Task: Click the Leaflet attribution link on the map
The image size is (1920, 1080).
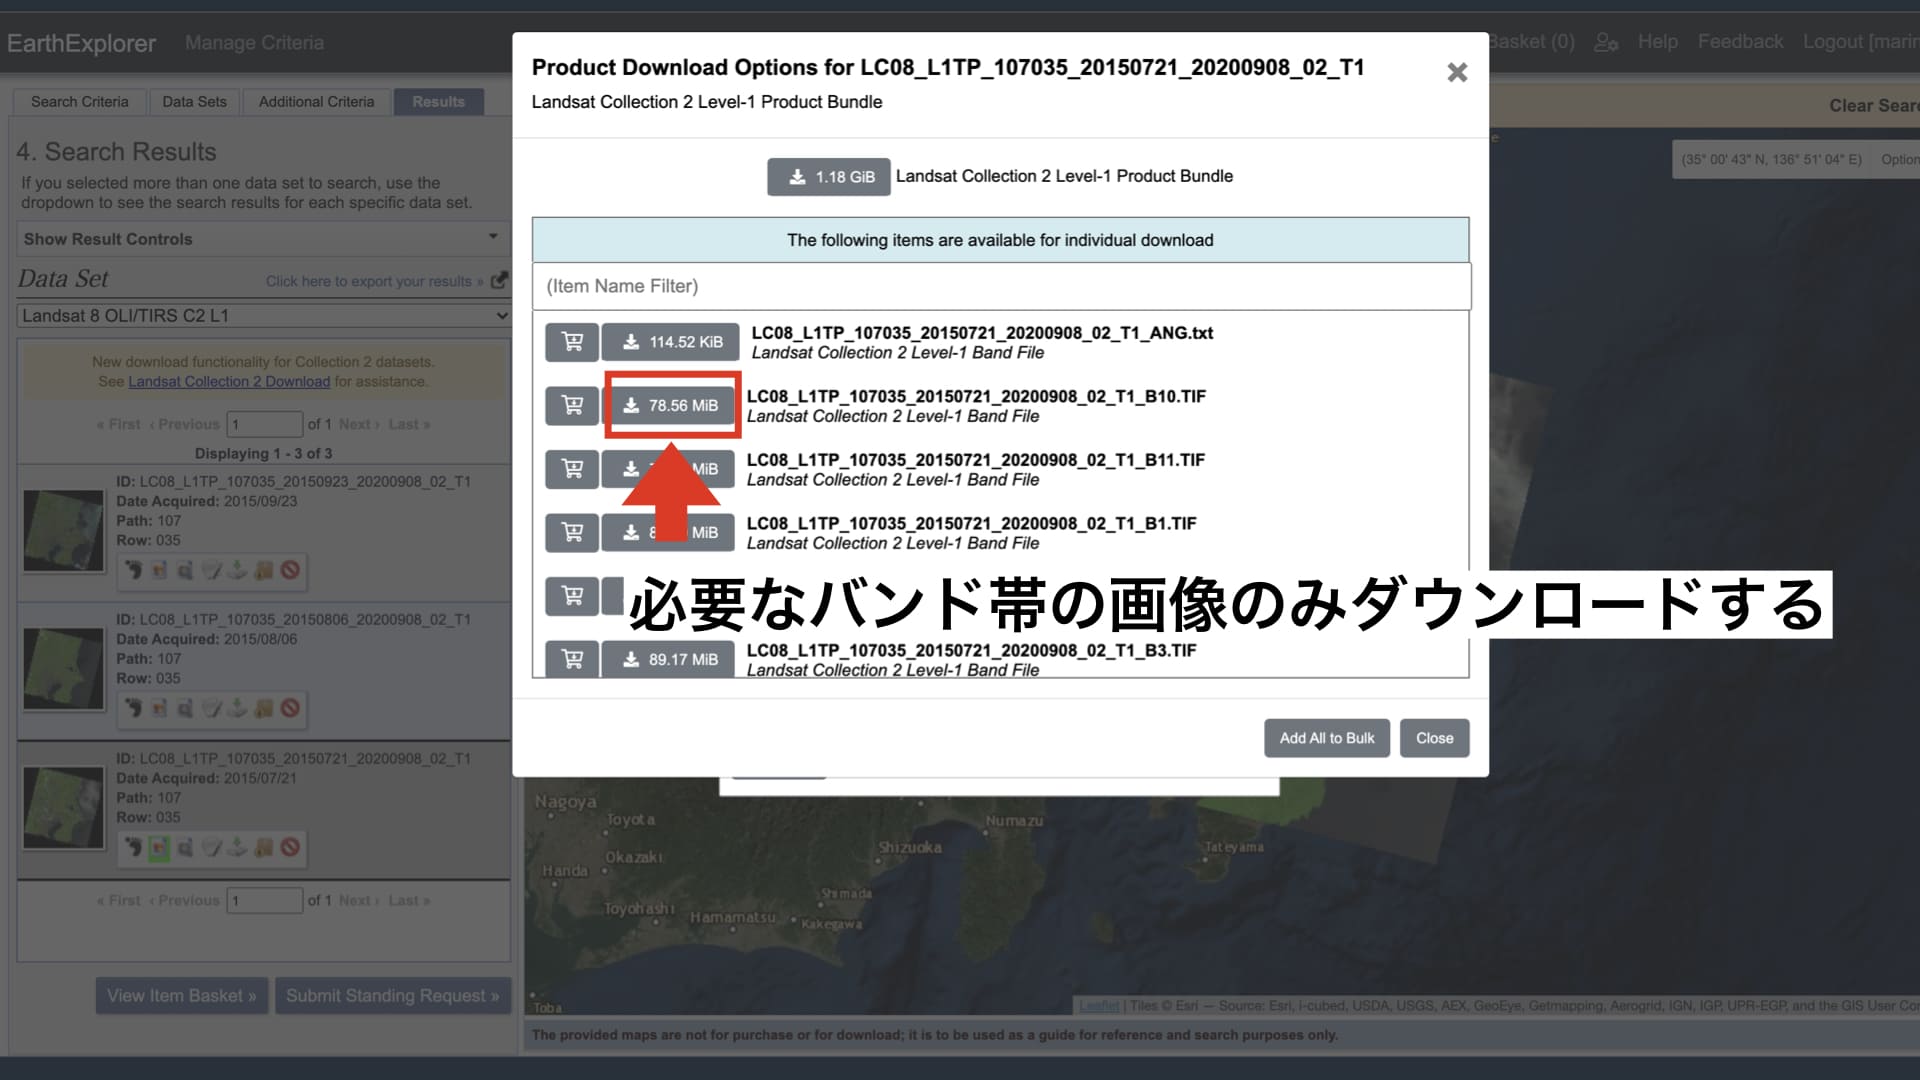Action: coord(1099,1005)
